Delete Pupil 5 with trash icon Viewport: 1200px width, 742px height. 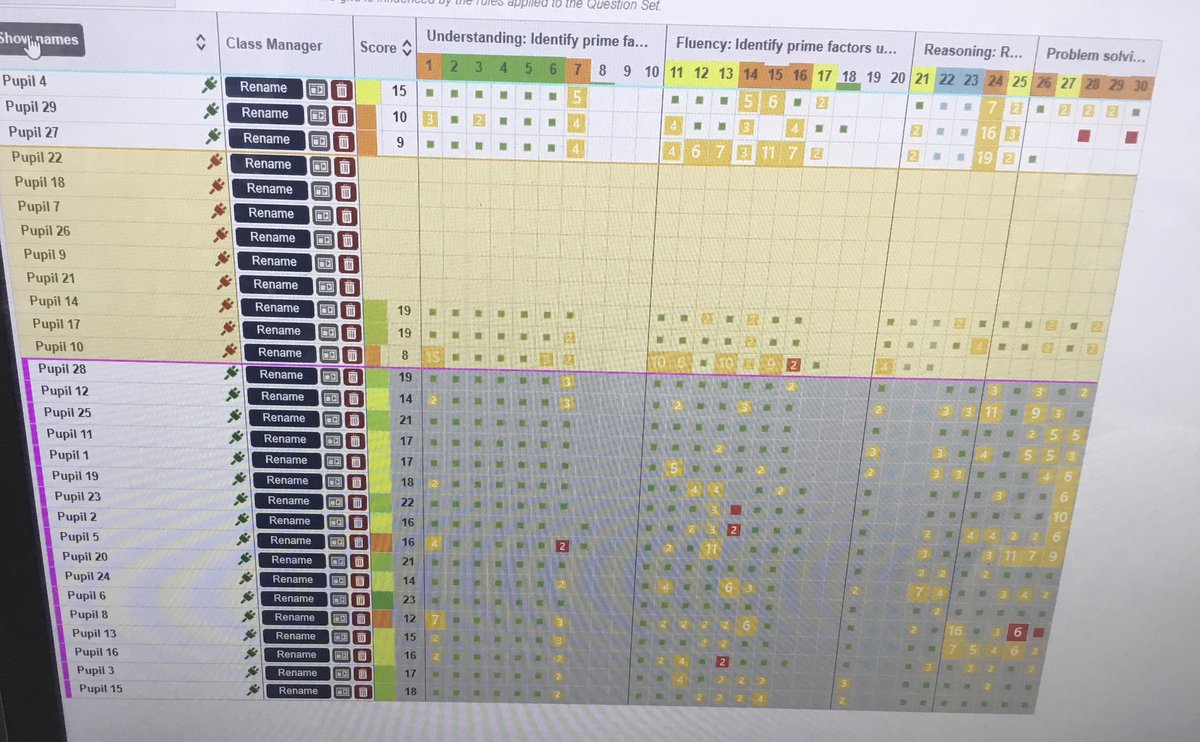(x=358, y=541)
